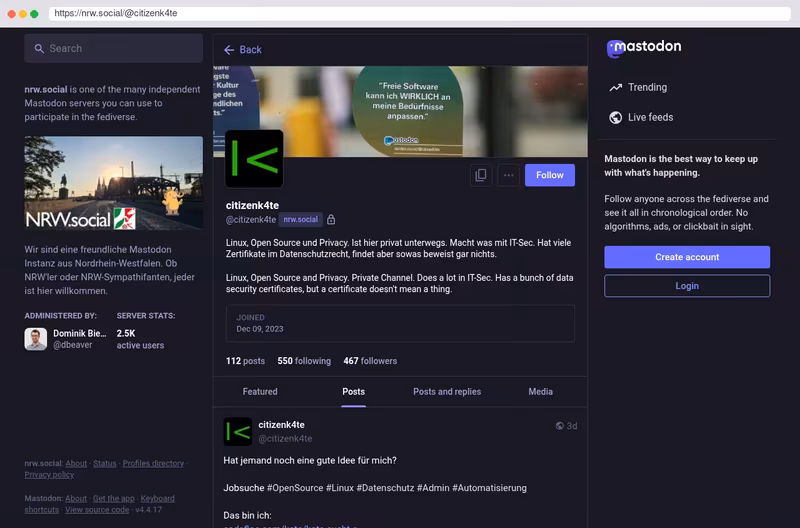800x528 pixels.
Task: Follow citizenk4te with the Follow button
Action: click(549, 175)
